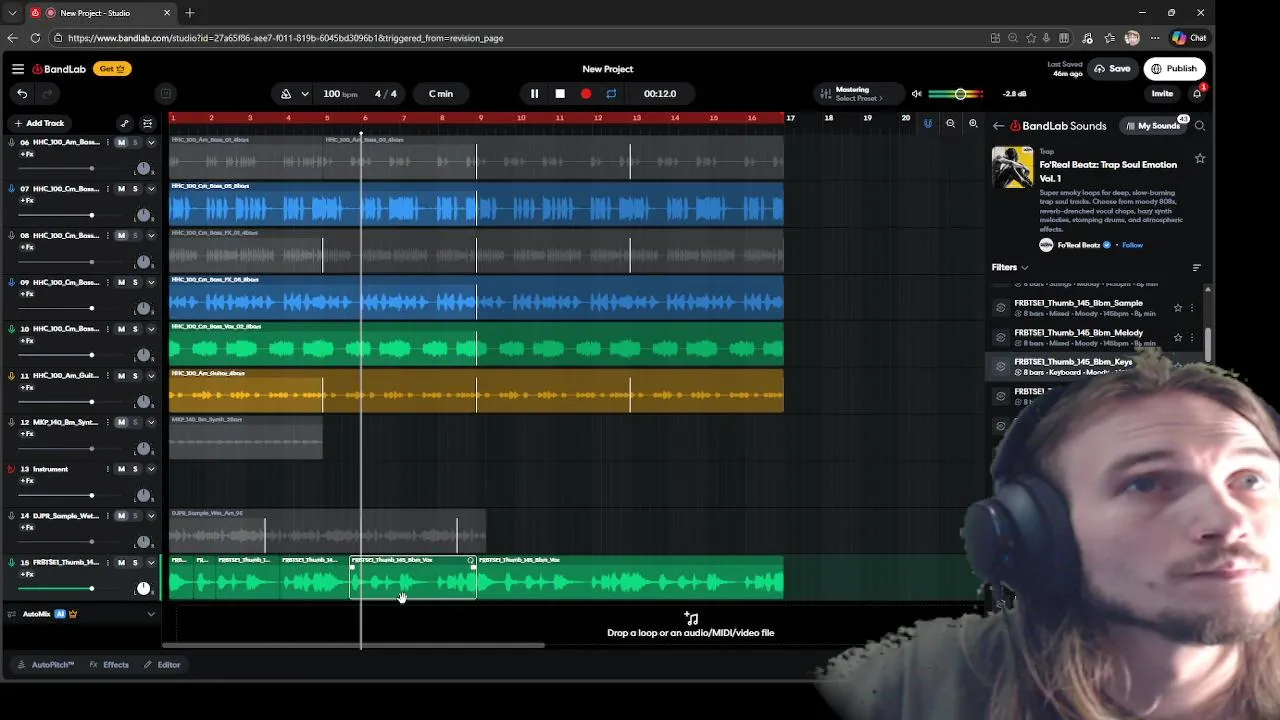Change the C min key setting
Viewport: 1280px width, 720px height.
pyautogui.click(x=441, y=94)
